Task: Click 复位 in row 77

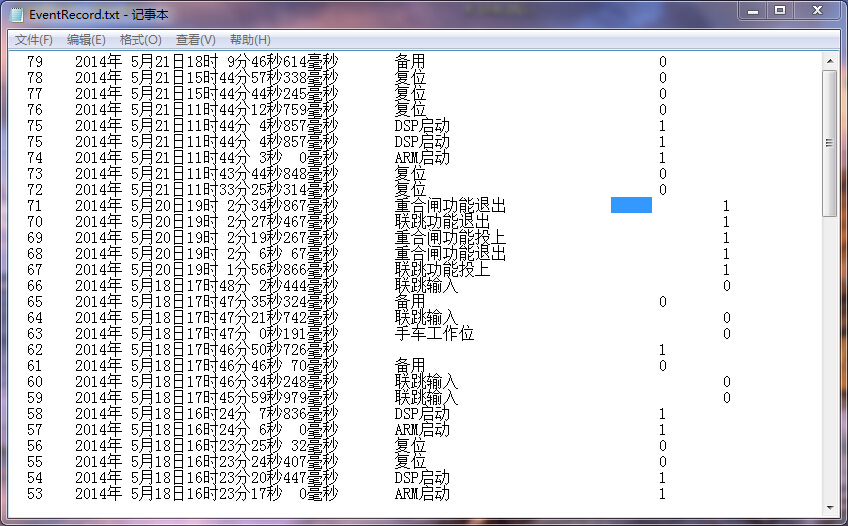Action: [410, 94]
